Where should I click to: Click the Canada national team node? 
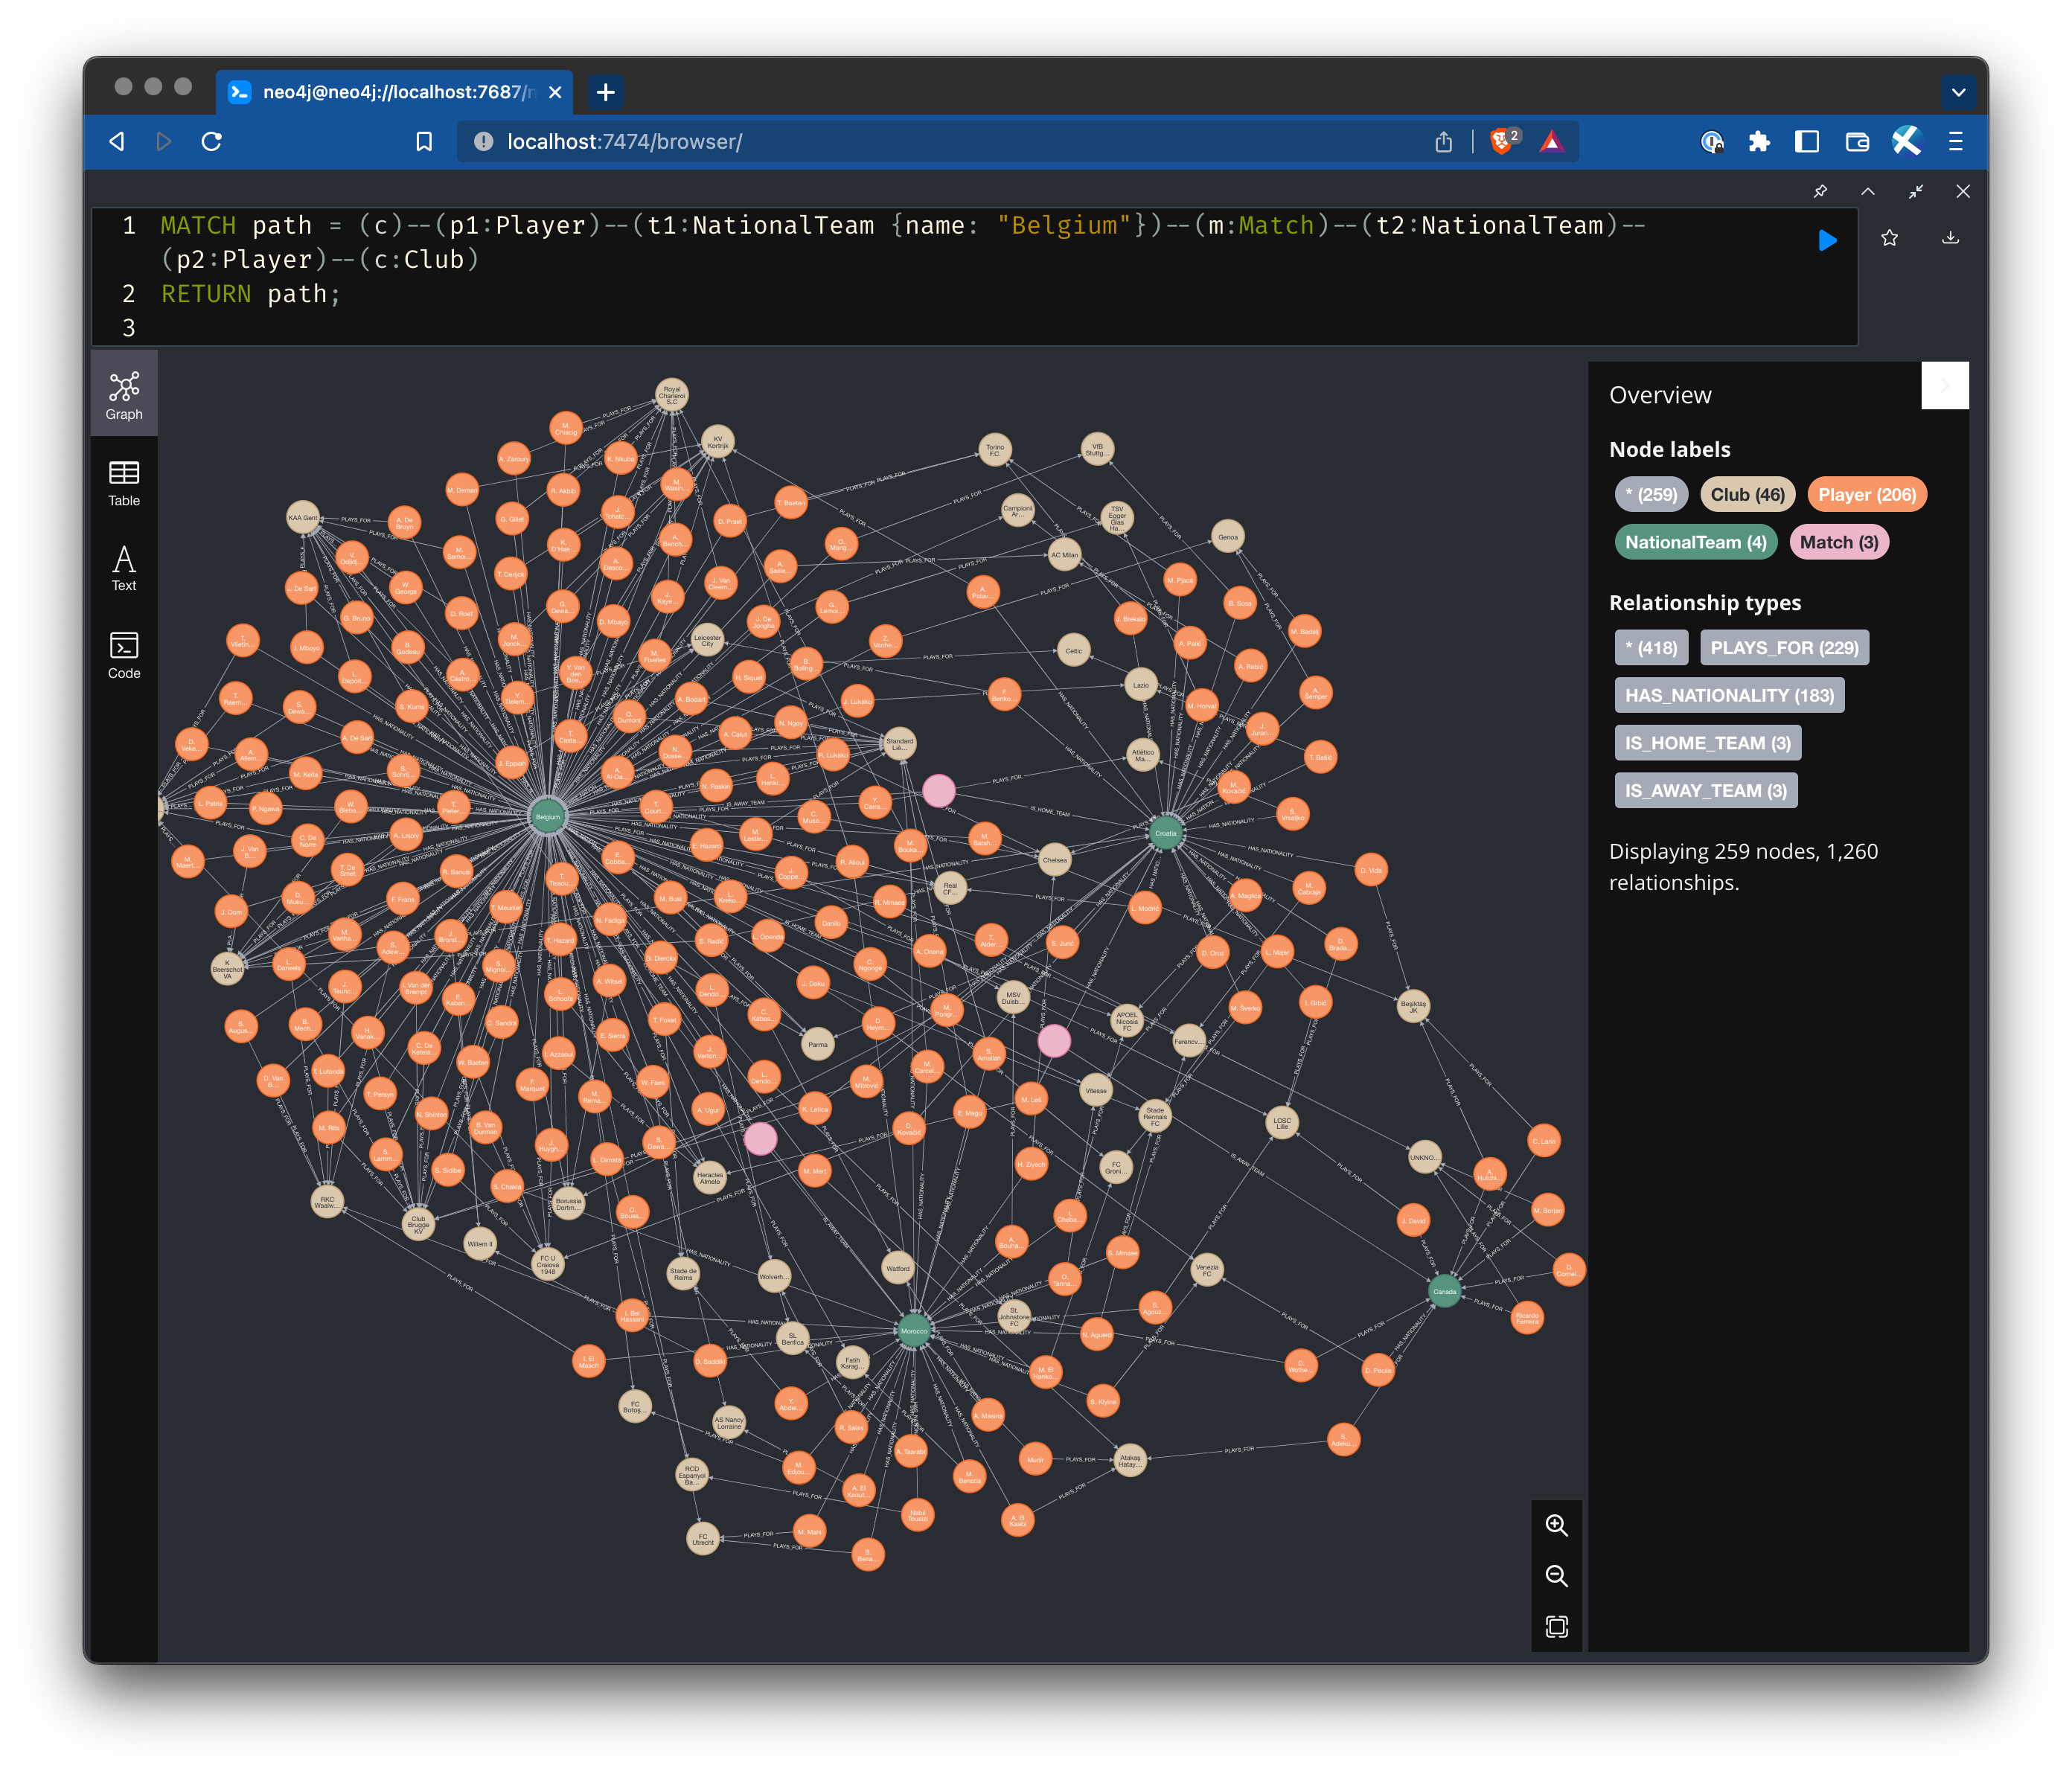tap(1445, 1291)
